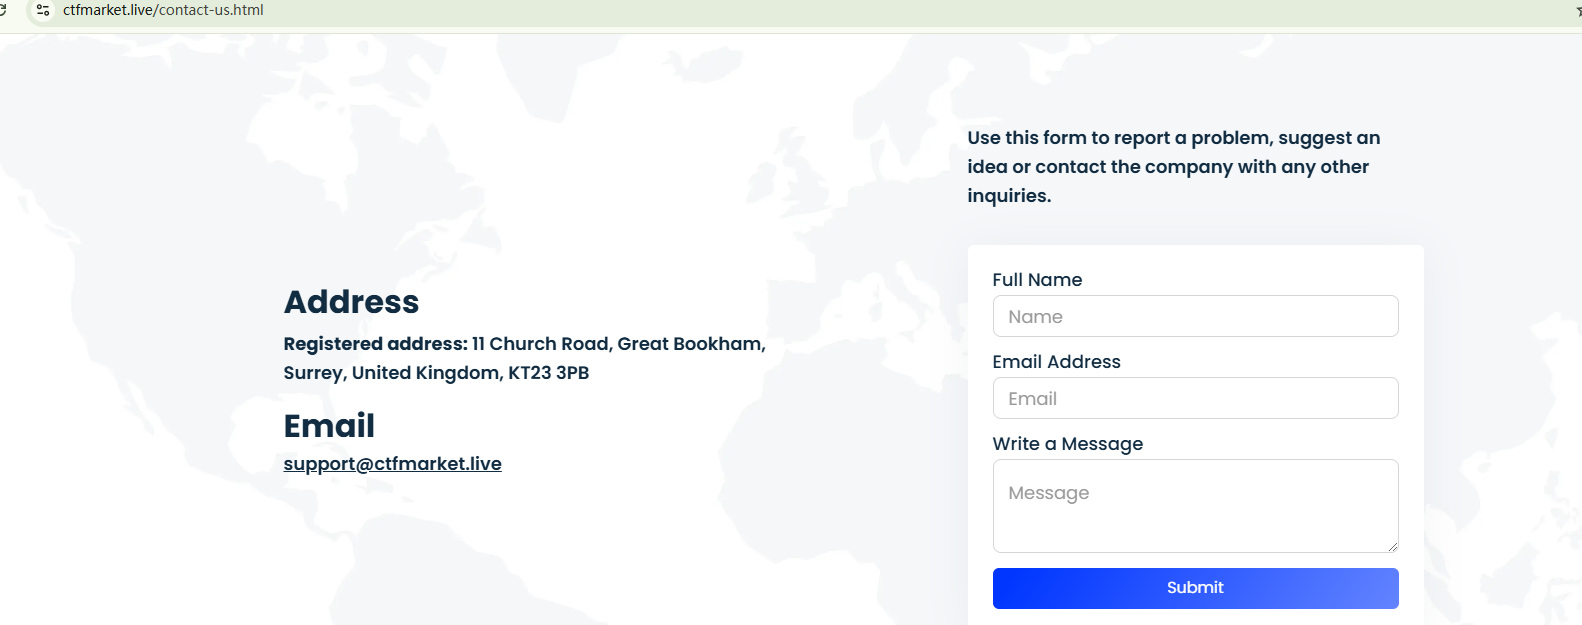Place cursor in the Message textarea
This screenshot has width=1582, height=625.
tap(1195, 505)
